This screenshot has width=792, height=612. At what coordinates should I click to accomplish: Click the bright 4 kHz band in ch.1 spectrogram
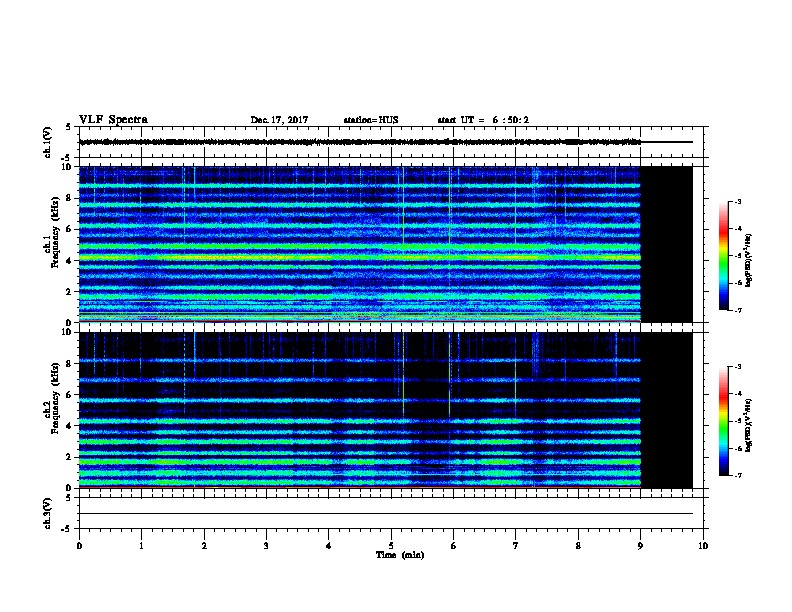360,258
